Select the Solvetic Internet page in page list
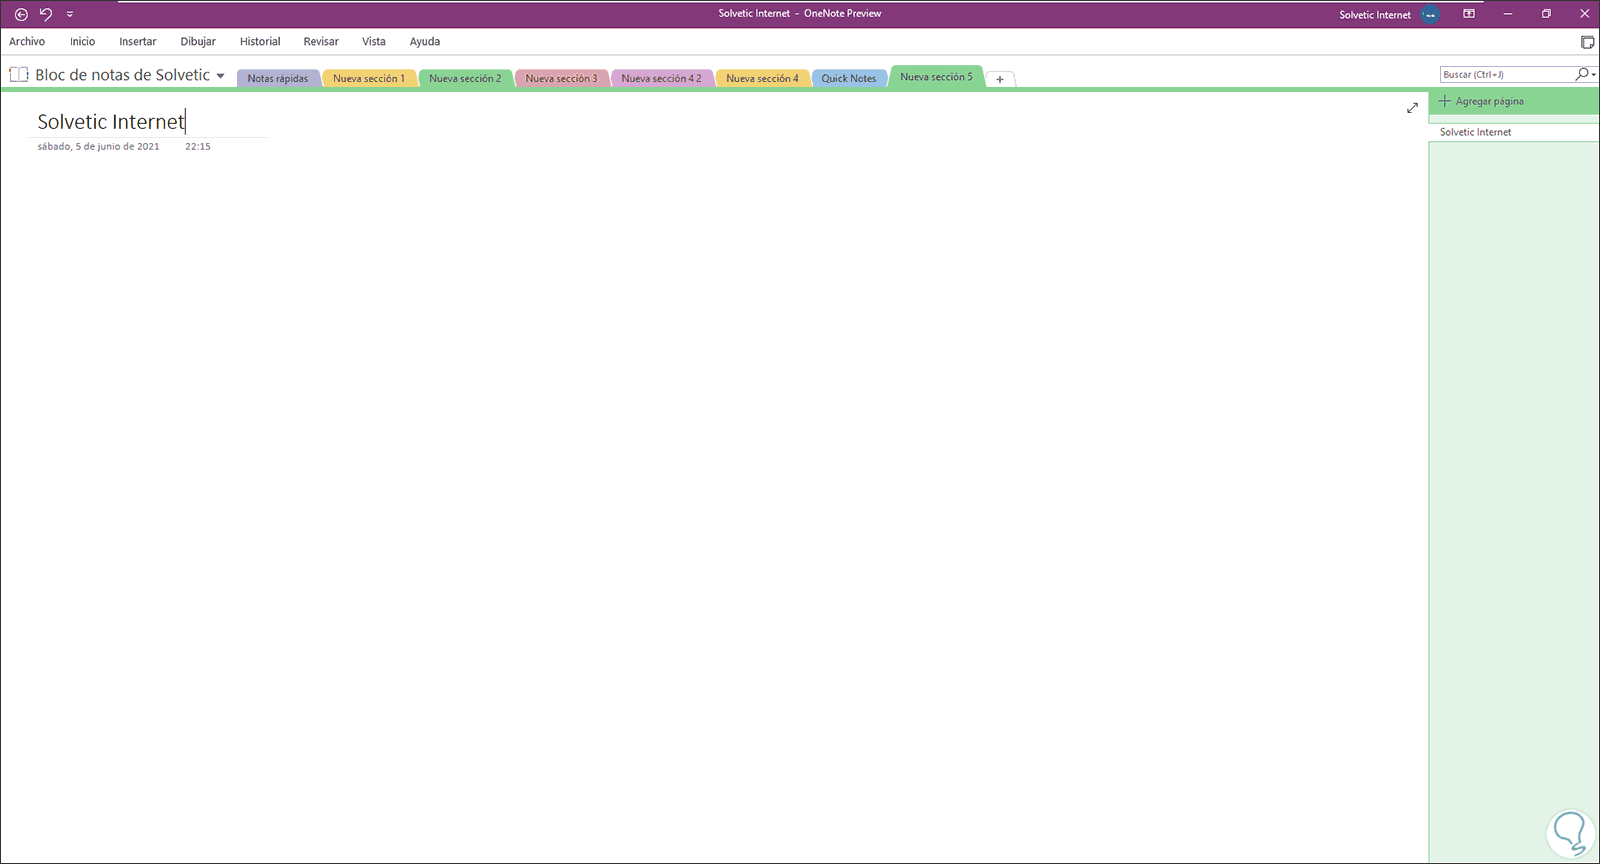The height and width of the screenshot is (864, 1600). (x=1514, y=132)
